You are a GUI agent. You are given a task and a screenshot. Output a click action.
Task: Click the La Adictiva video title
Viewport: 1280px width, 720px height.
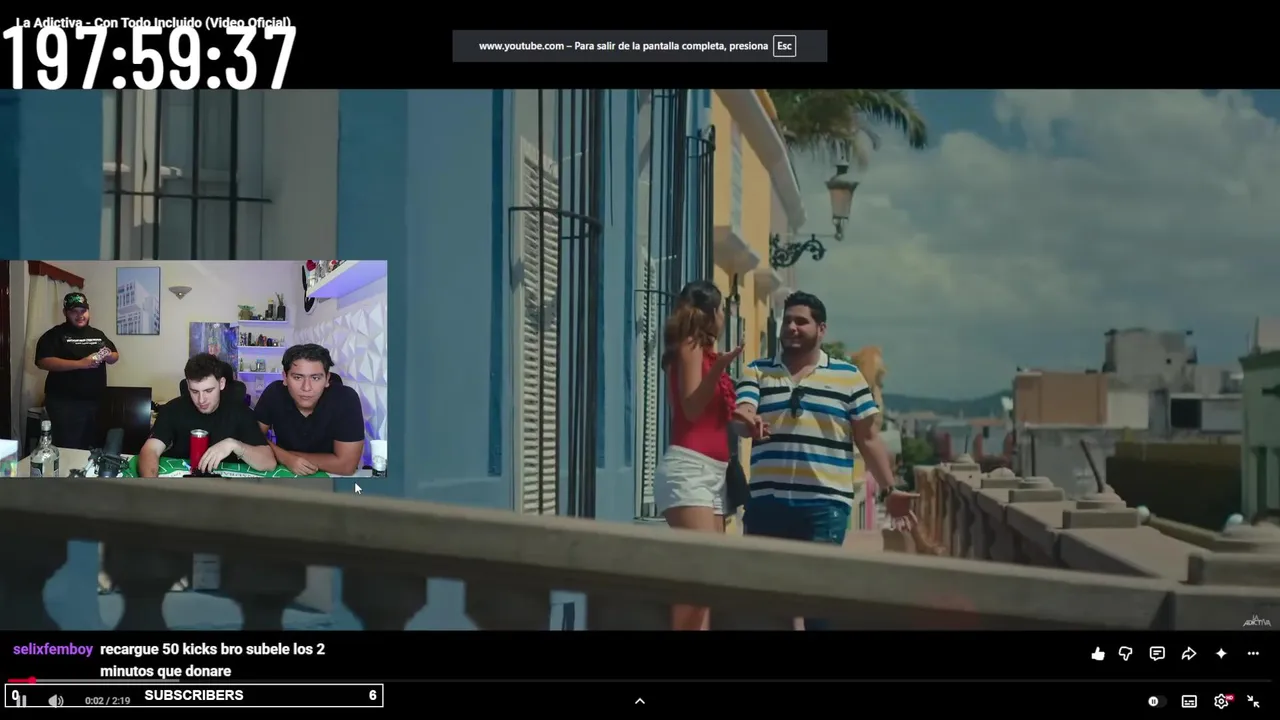[153, 22]
